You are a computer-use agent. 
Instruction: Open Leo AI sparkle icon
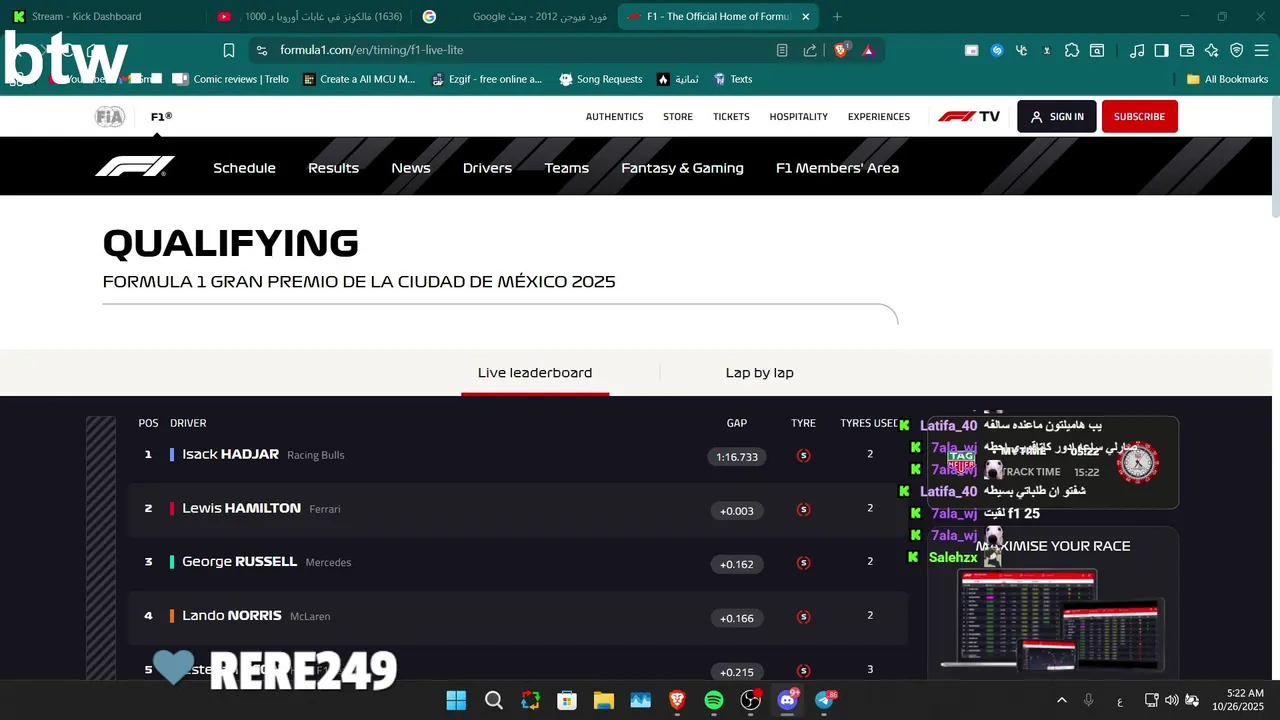point(1212,50)
